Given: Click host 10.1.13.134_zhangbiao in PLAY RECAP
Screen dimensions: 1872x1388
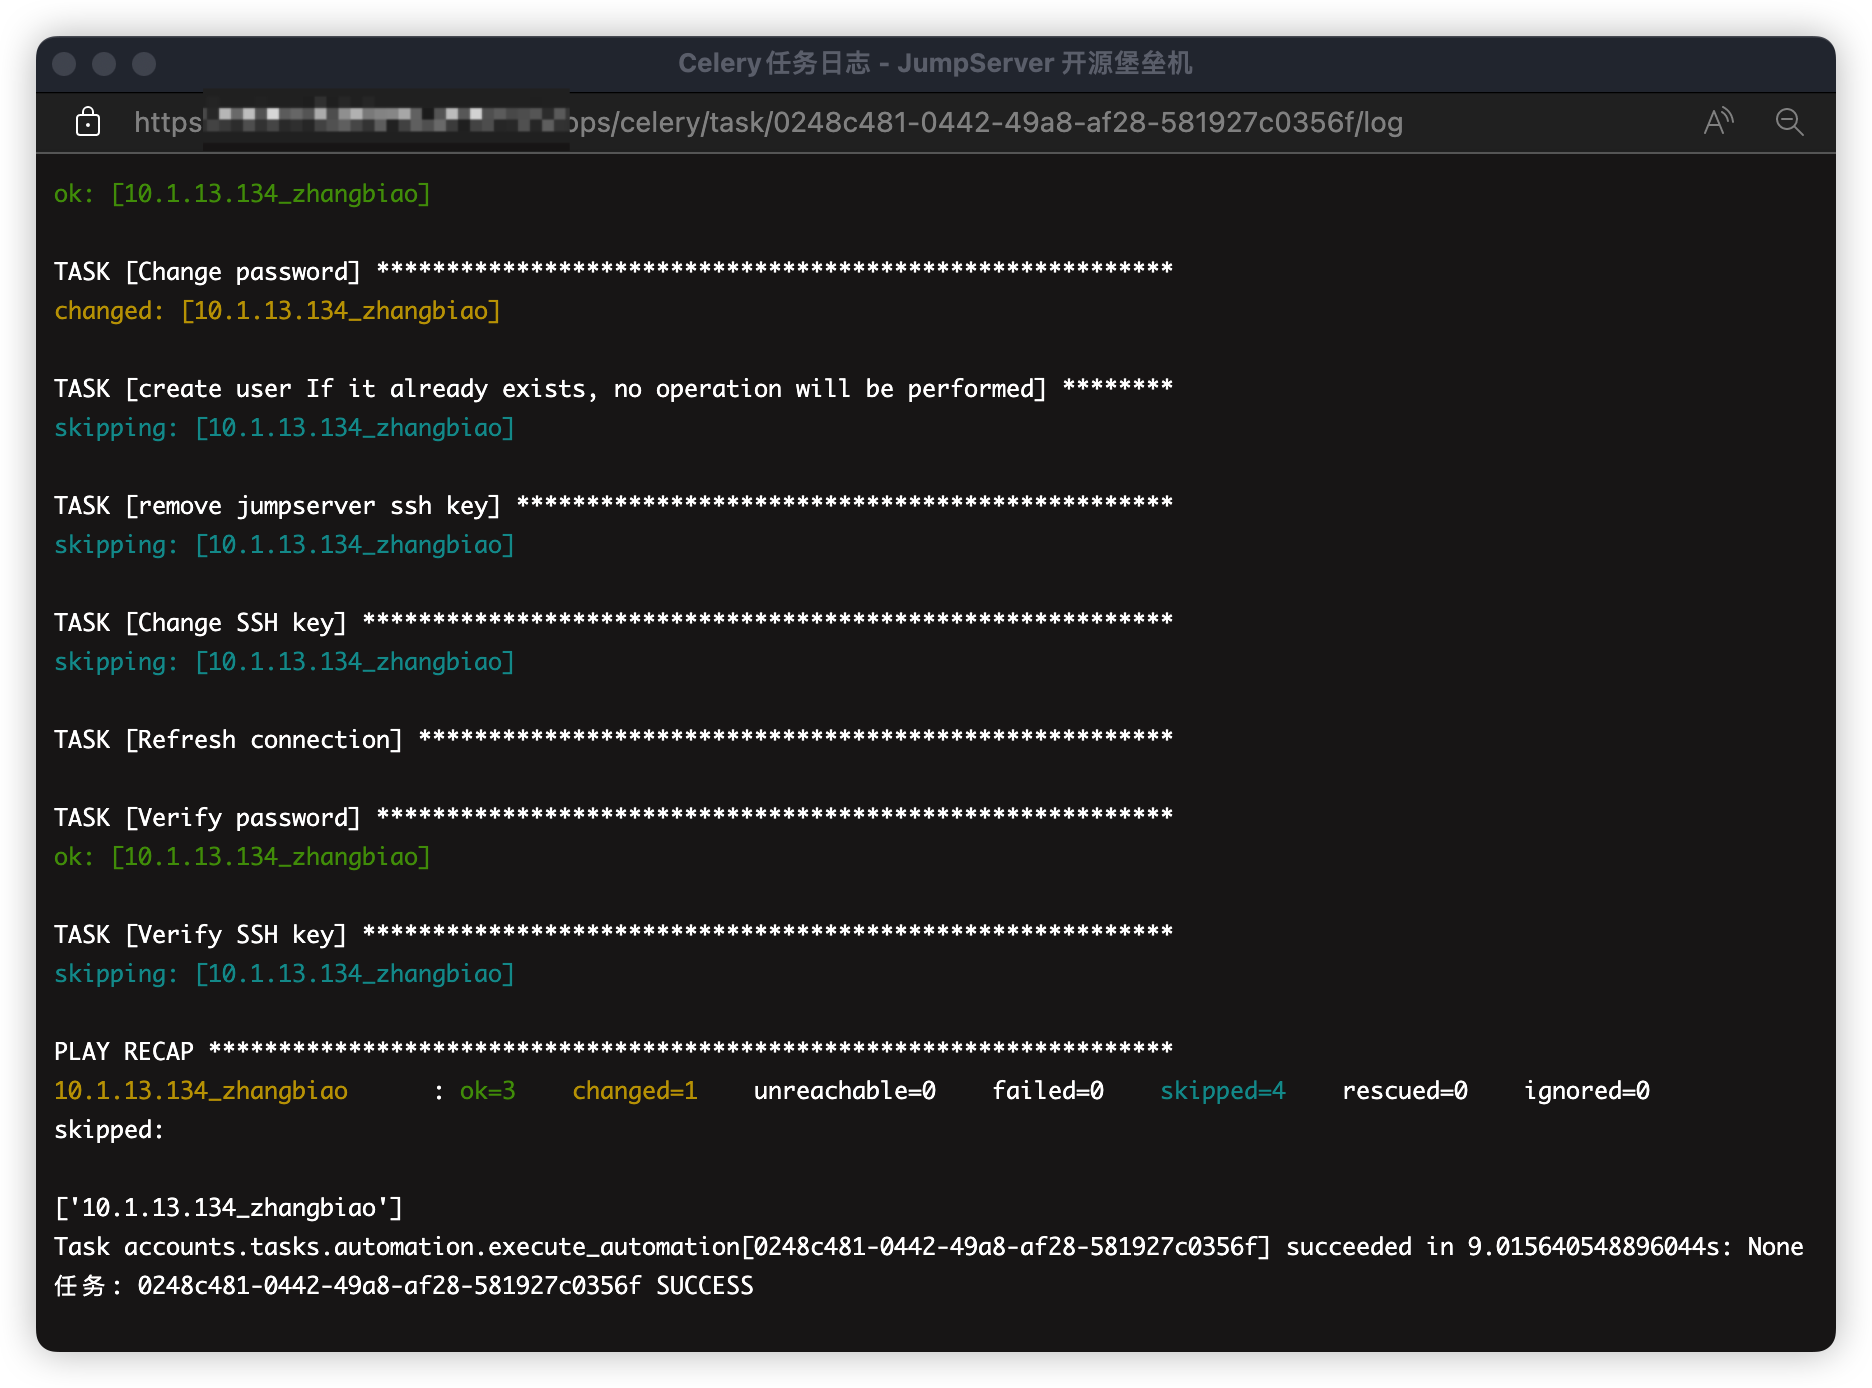Looking at the screenshot, I should coord(200,1091).
